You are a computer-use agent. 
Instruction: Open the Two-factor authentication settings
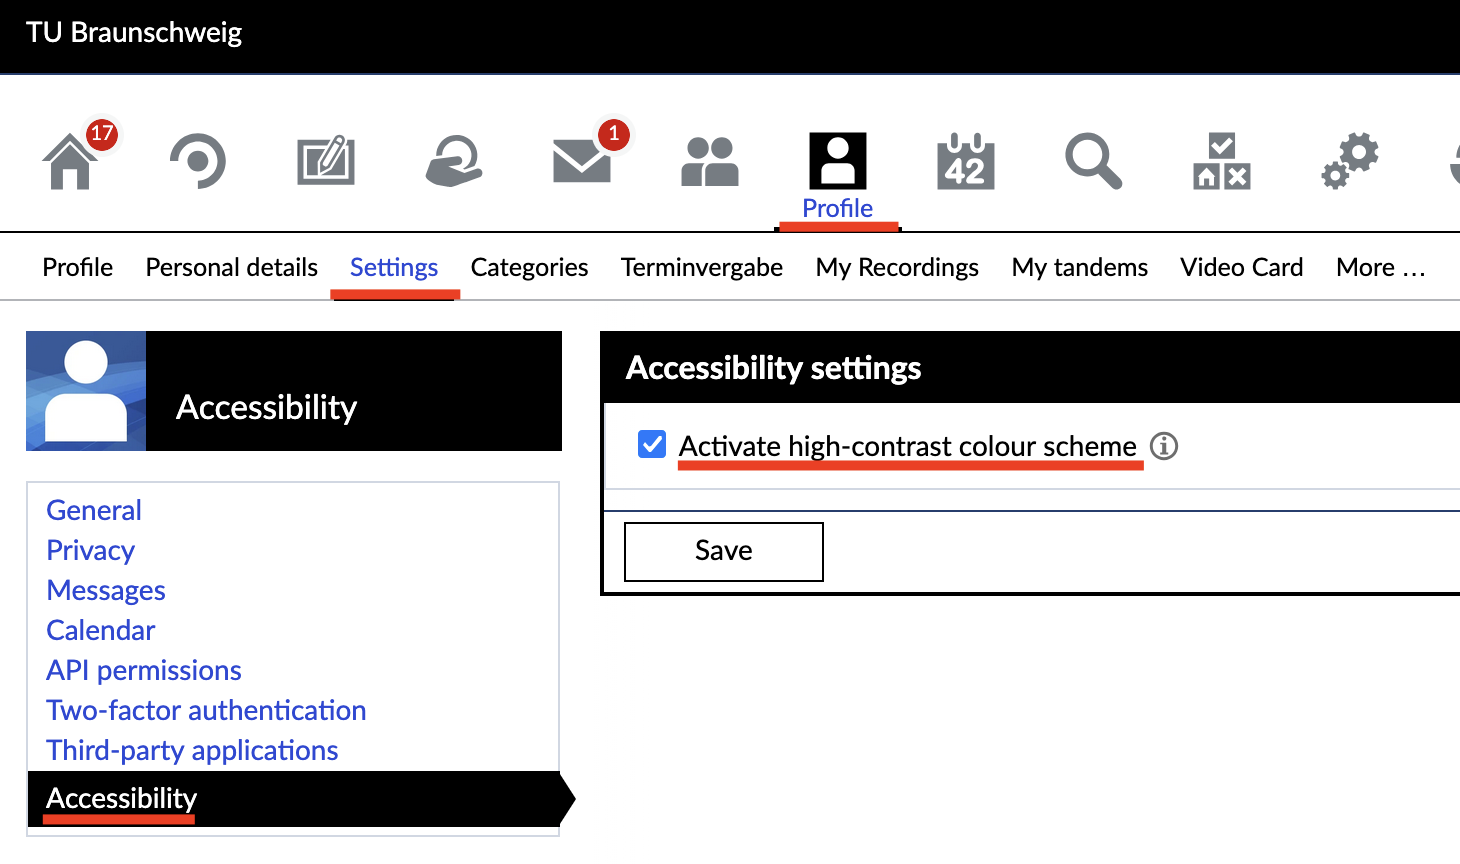(206, 710)
